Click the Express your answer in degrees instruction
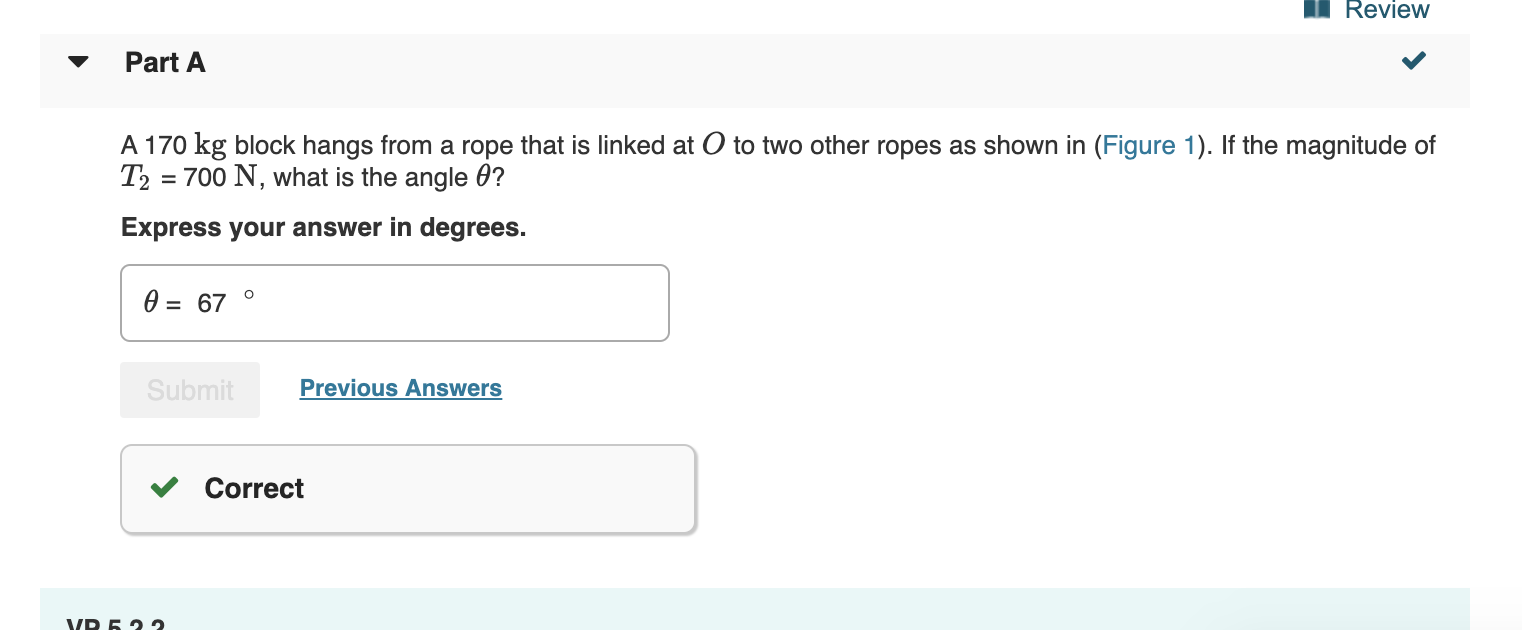This screenshot has height=630, width=1522. (x=323, y=227)
